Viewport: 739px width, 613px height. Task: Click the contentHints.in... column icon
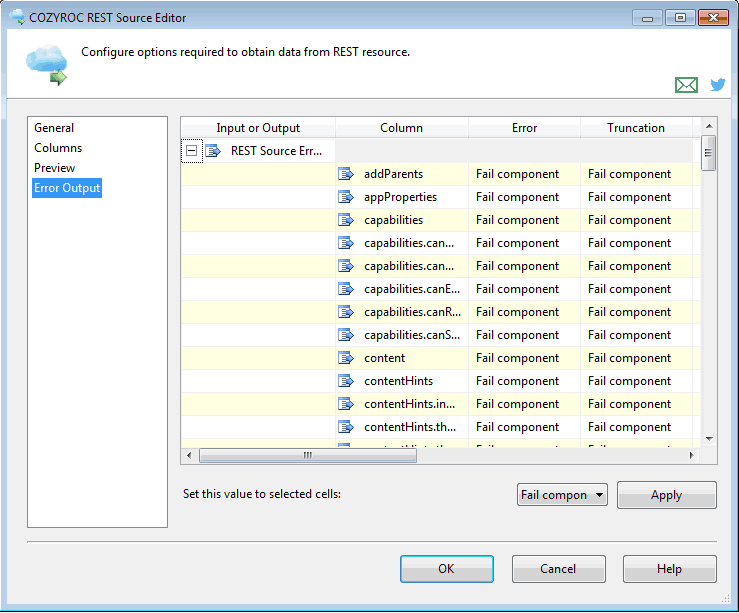(x=346, y=404)
